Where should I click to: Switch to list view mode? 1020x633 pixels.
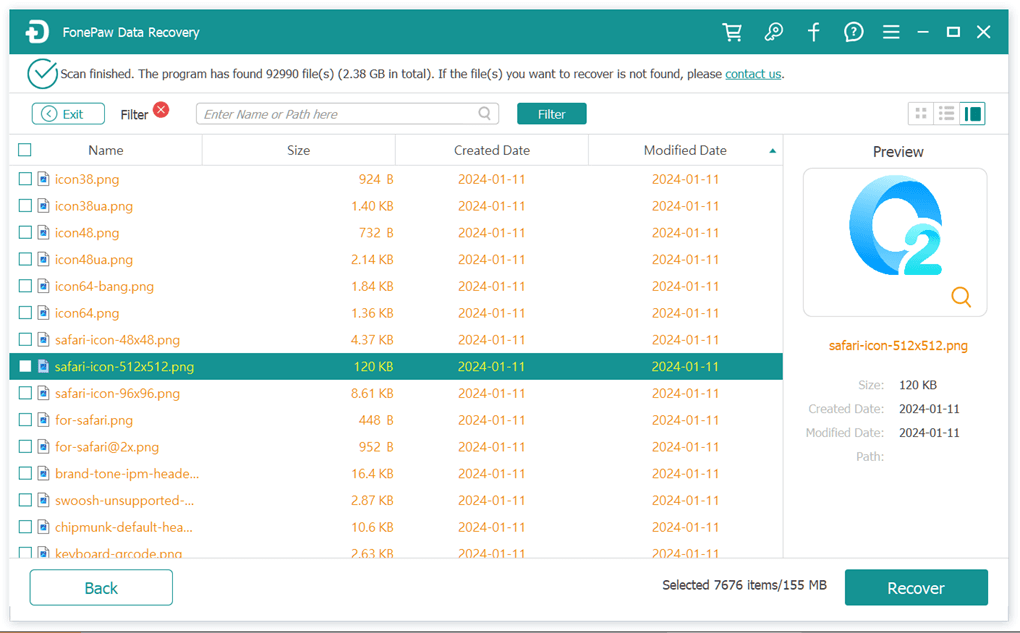(945, 113)
